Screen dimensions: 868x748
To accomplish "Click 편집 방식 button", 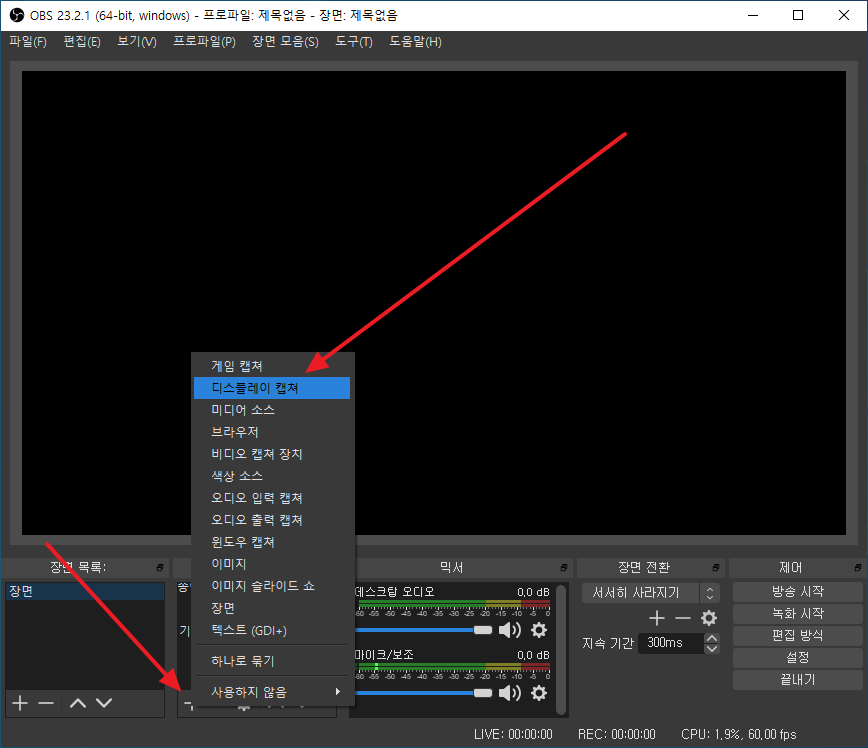I will [798, 636].
